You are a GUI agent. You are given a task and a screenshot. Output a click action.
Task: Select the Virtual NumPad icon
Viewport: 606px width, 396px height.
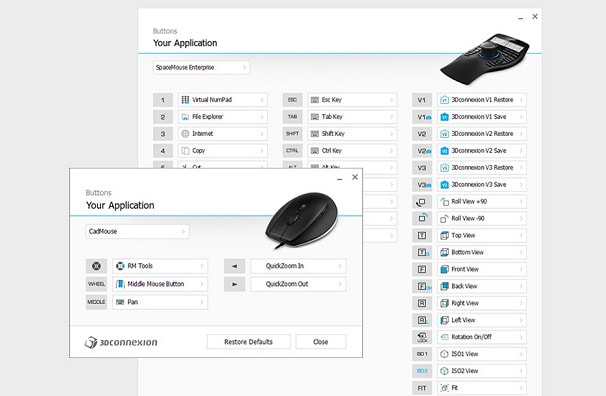(x=185, y=100)
